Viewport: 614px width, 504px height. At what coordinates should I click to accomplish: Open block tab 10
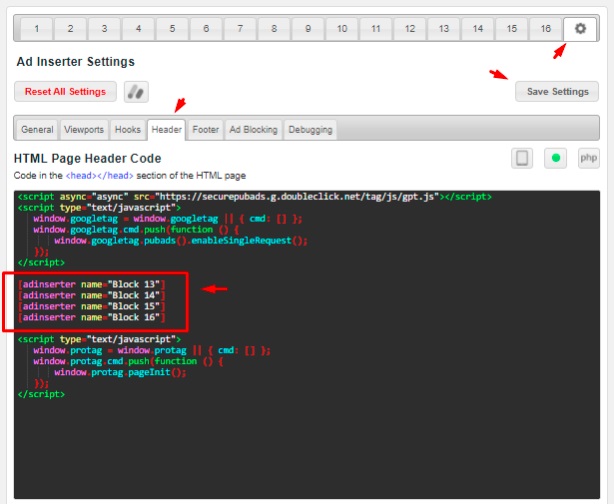click(342, 29)
